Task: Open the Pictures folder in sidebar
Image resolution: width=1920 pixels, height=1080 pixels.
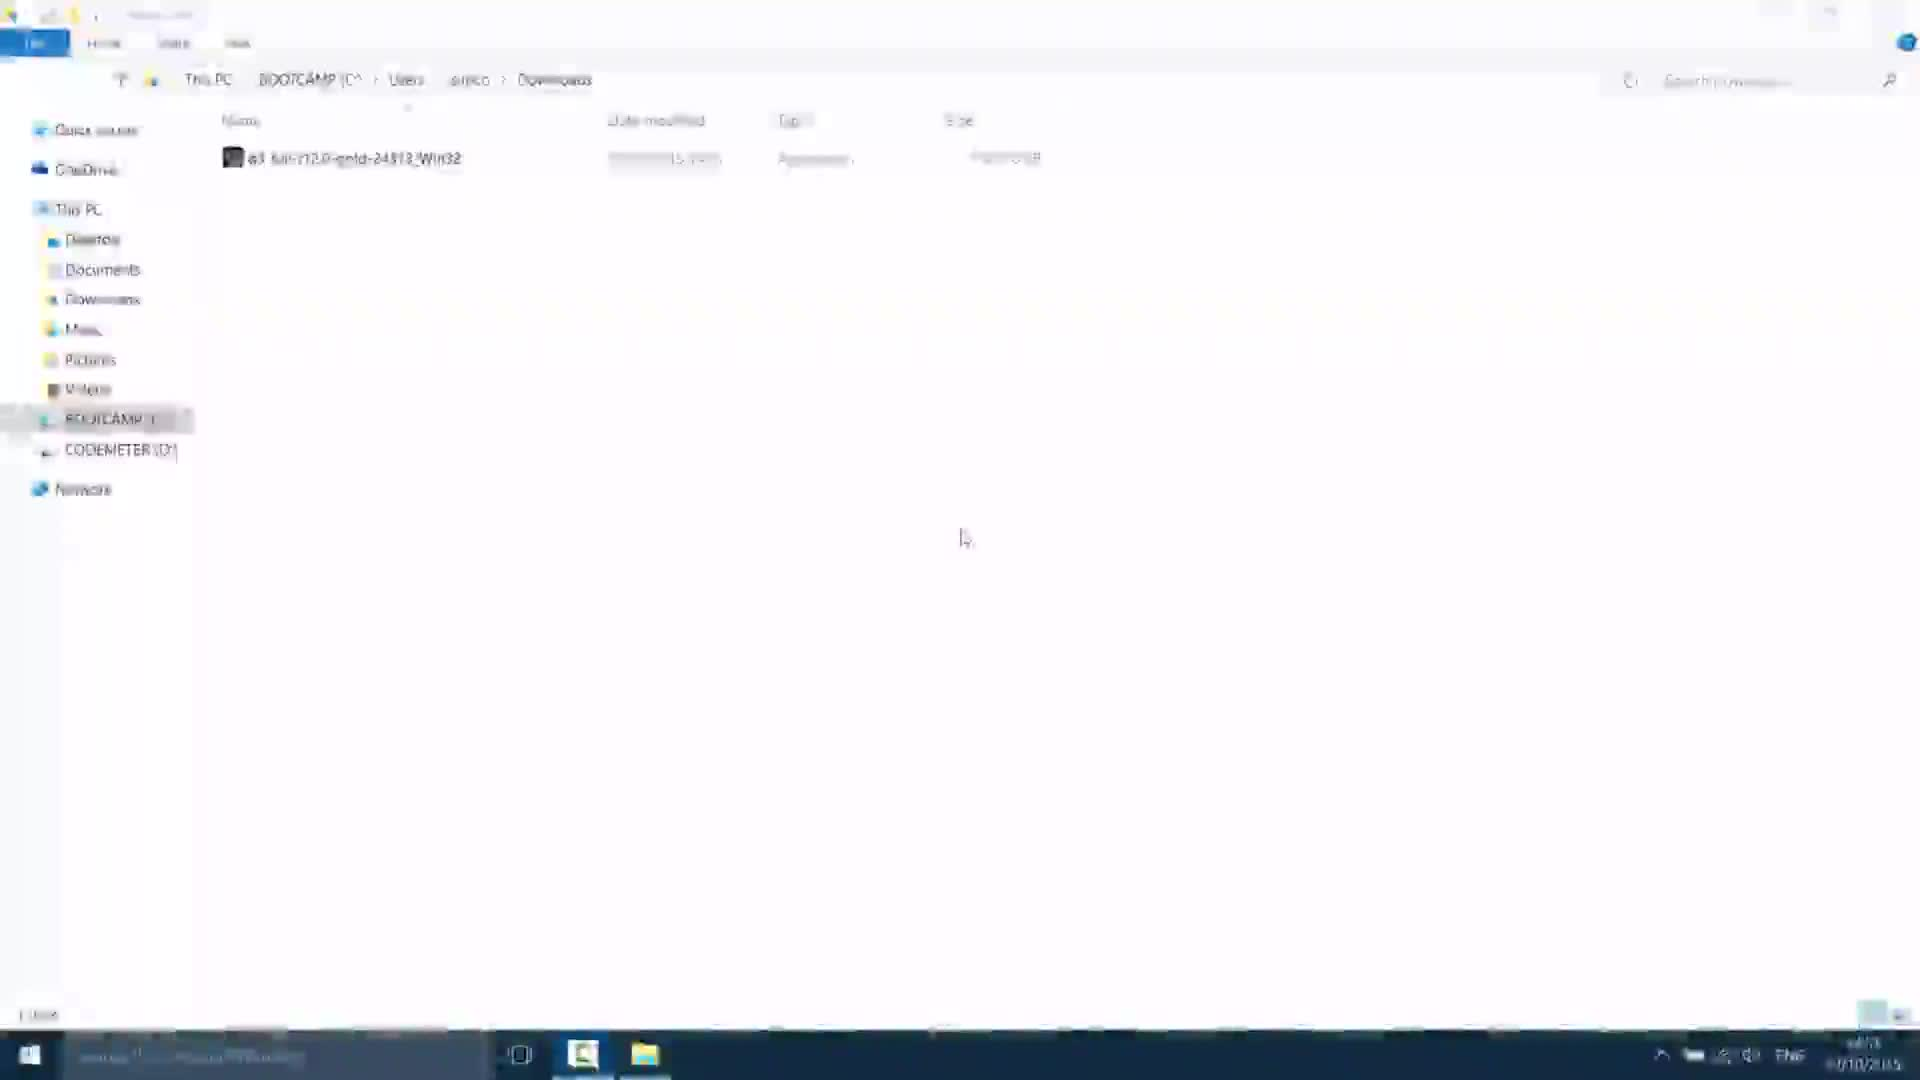Action: coord(90,360)
